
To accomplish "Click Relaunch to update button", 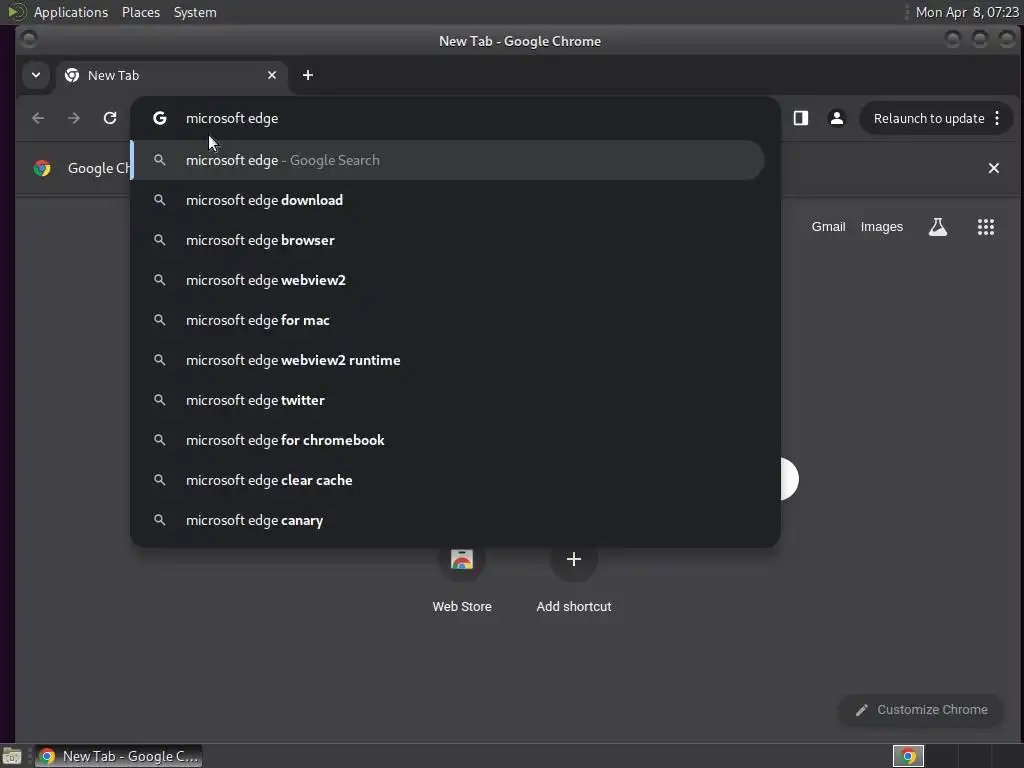I will [x=928, y=118].
